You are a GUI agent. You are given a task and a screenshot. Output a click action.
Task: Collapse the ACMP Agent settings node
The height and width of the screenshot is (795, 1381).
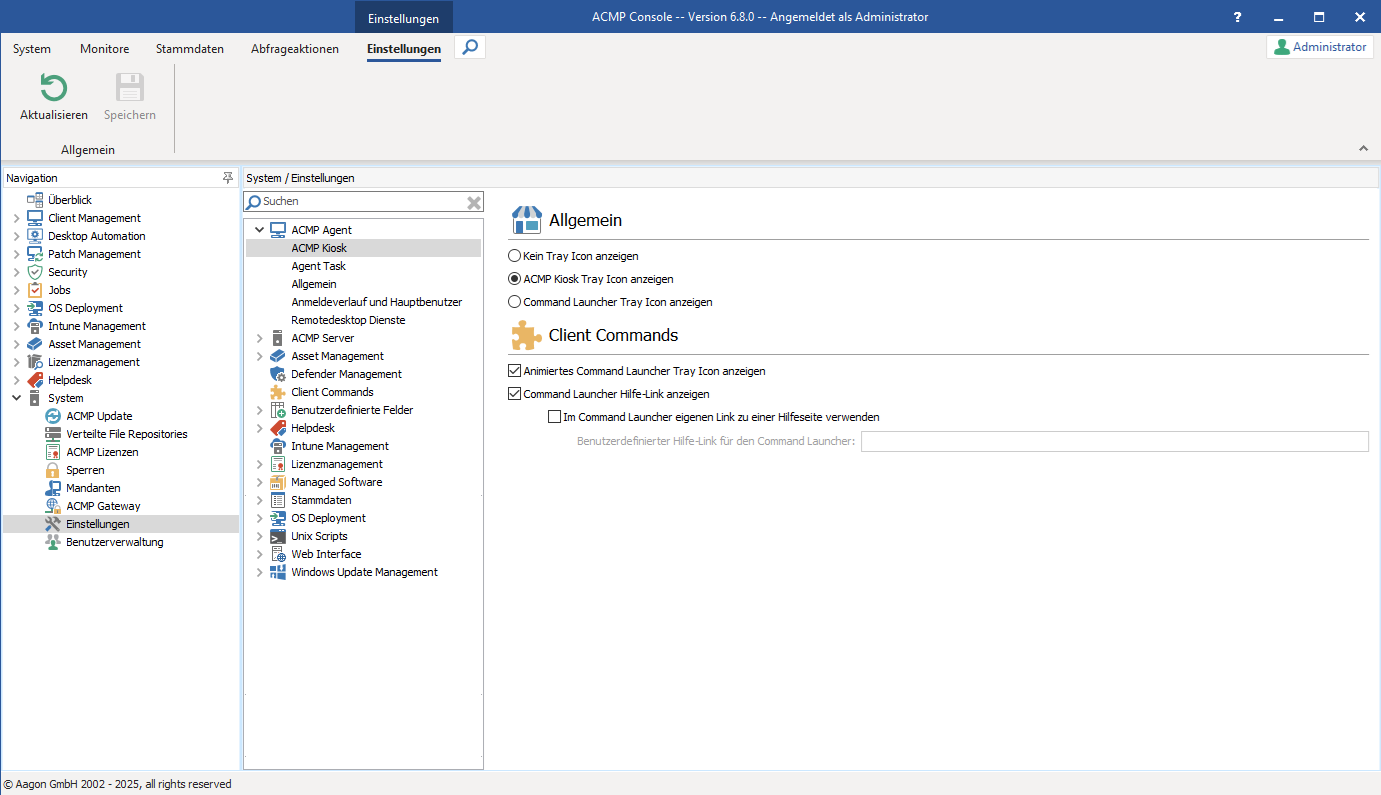click(260, 230)
